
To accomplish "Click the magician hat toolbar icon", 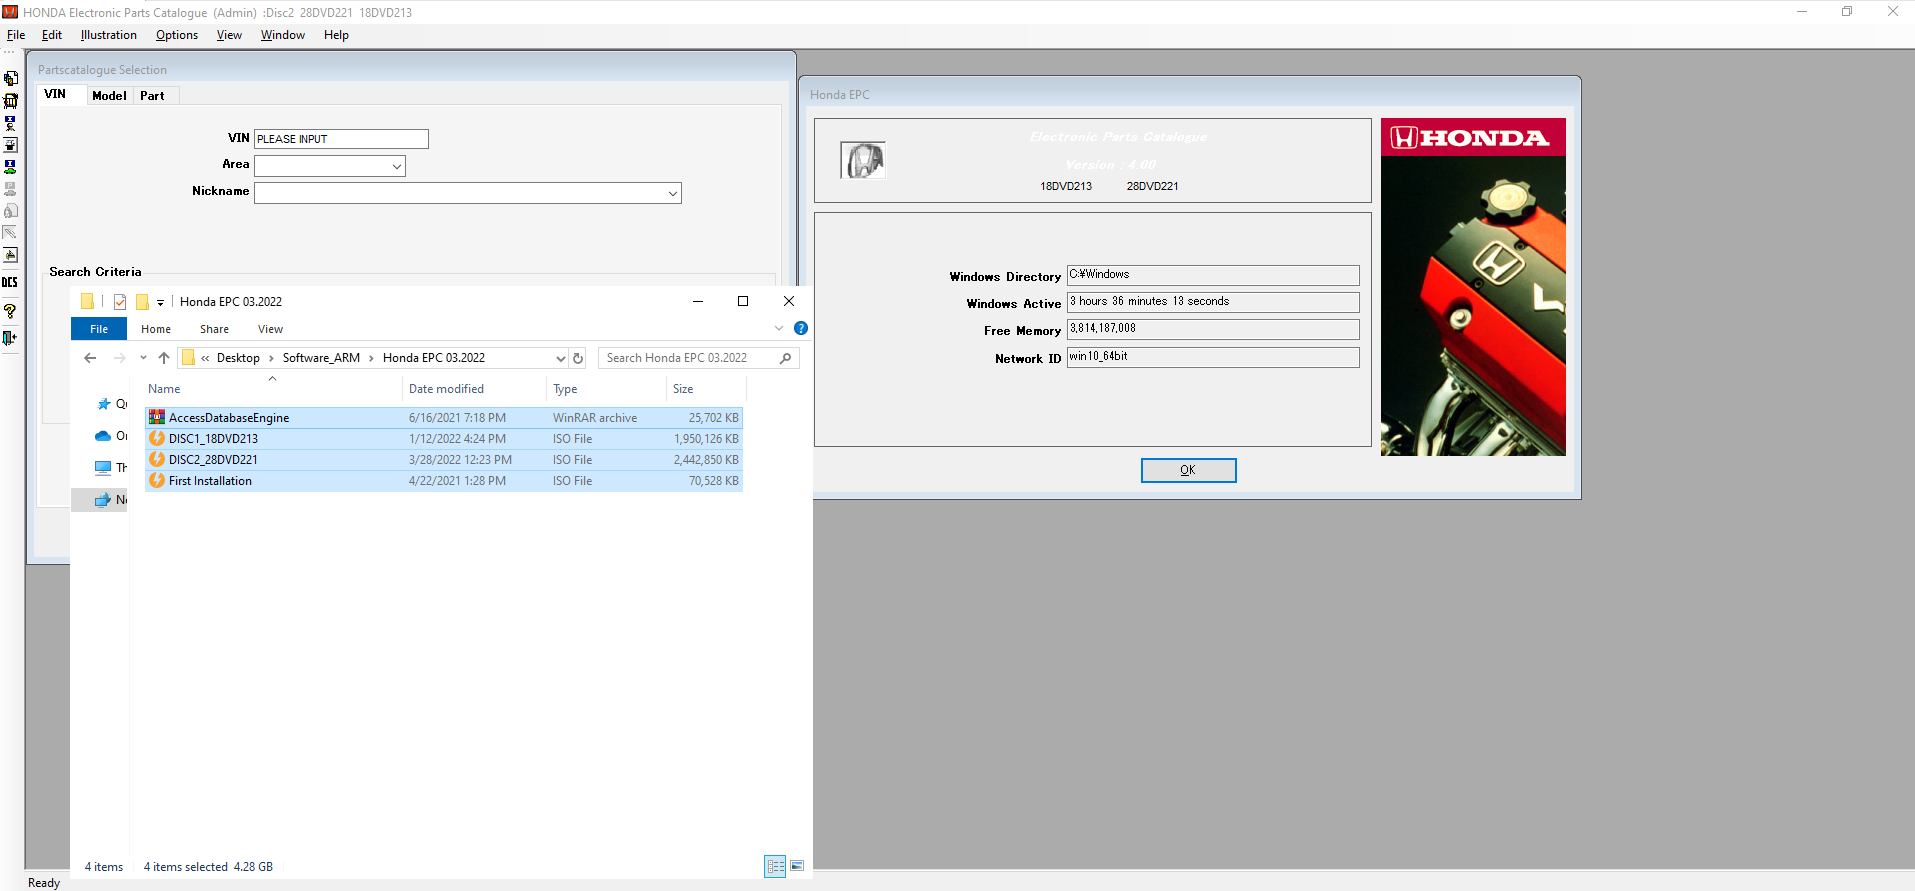I will [x=10, y=145].
